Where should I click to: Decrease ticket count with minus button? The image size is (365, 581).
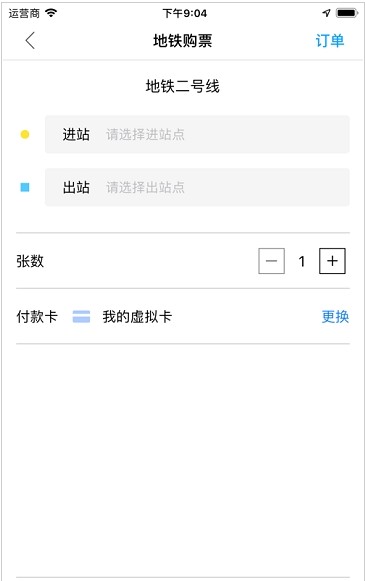click(271, 261)
